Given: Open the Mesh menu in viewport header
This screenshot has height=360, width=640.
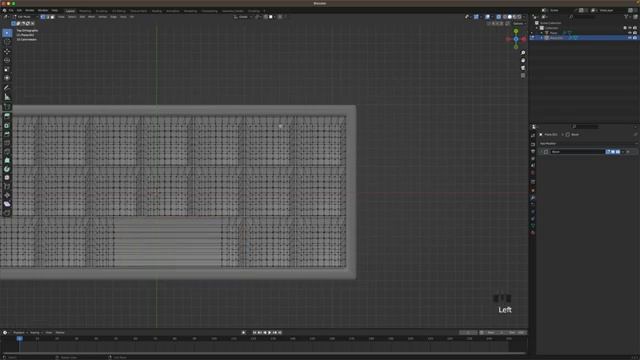Looking at the screenshot, I should point(91,17).
